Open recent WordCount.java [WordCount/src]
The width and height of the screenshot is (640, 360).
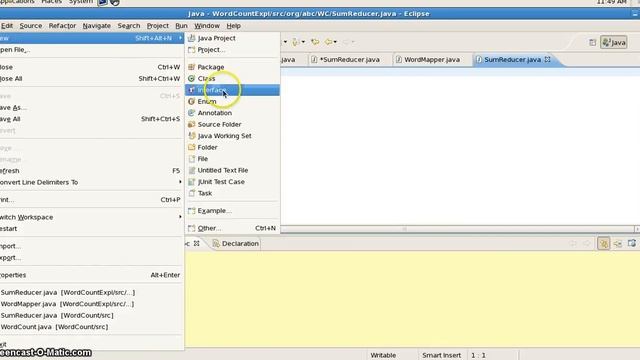(91, 327)
